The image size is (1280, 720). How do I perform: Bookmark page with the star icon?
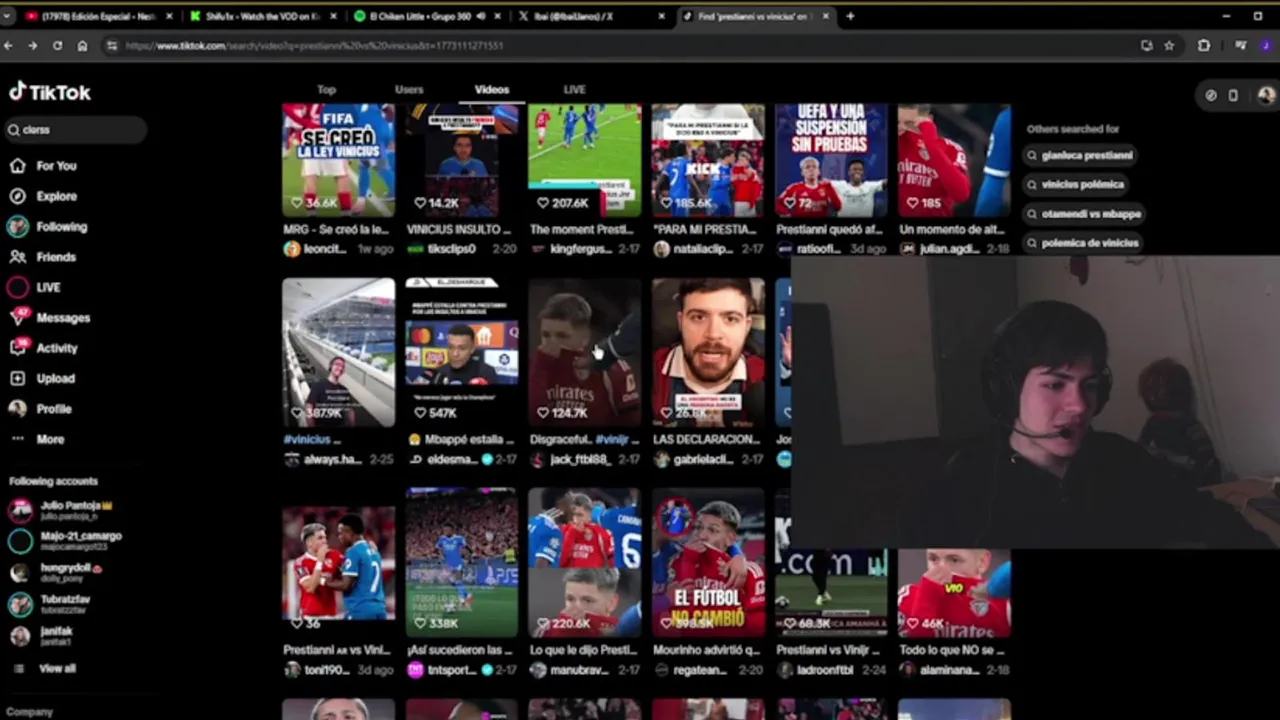(1169, 45)
